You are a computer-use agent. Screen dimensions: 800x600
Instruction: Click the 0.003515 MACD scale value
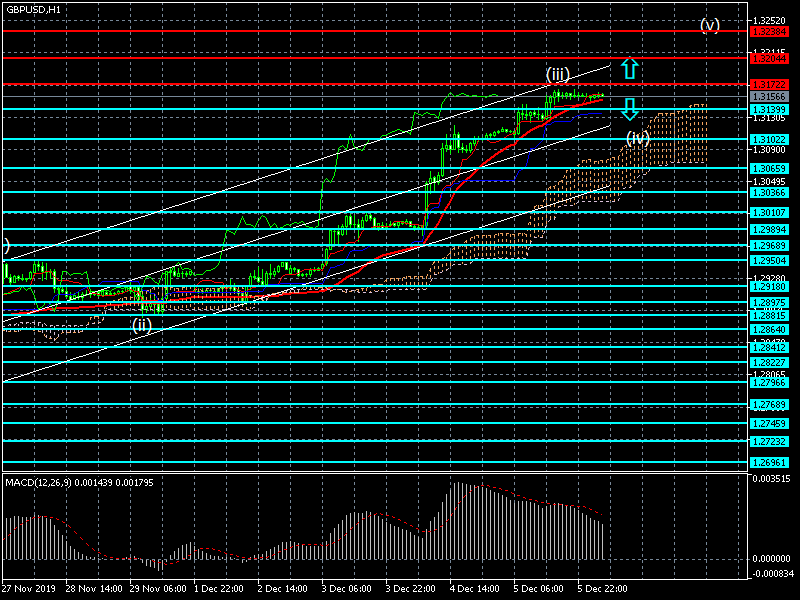coord(771,479)
